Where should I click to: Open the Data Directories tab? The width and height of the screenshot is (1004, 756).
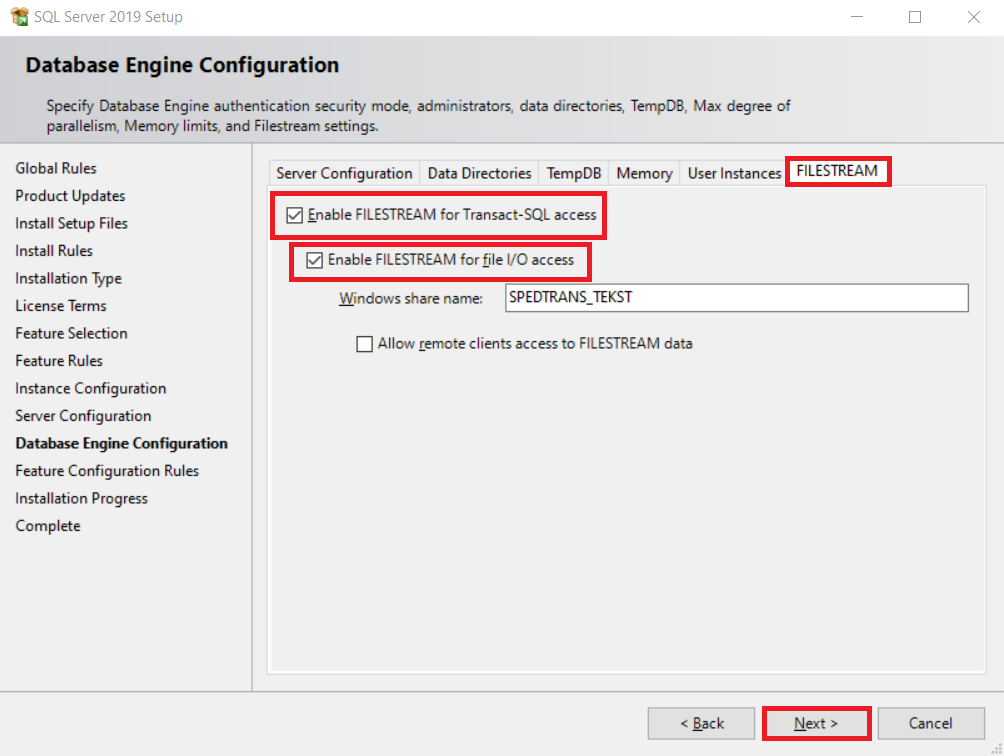tap(480, 173)
